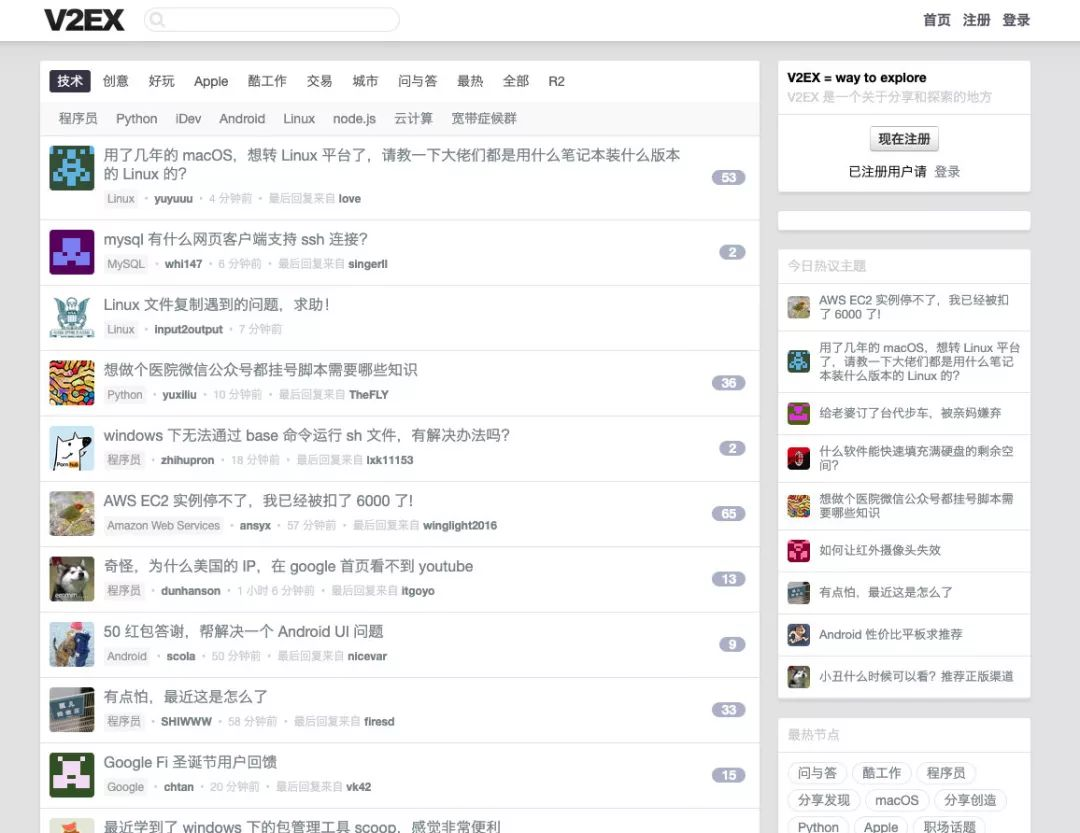This screenshot has width=1080, height=833.
Task: Click 登录 link beside 已注册用户请
Action: 947,172
